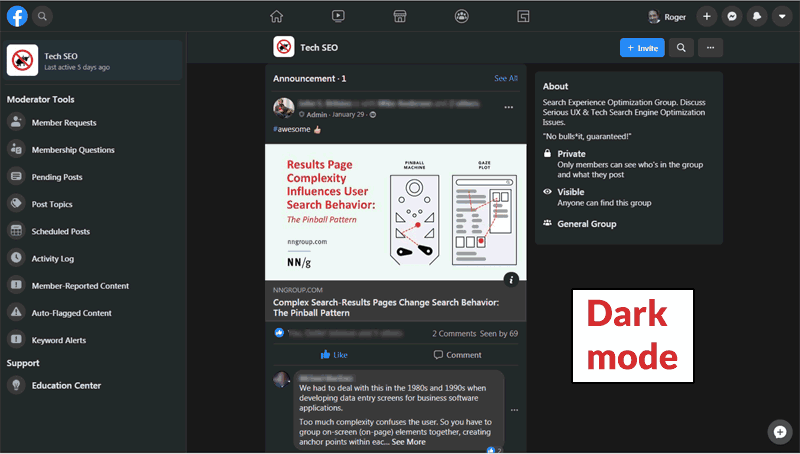800x454 pixels.
Task: Click the Support heading
Action: (23, 363)
